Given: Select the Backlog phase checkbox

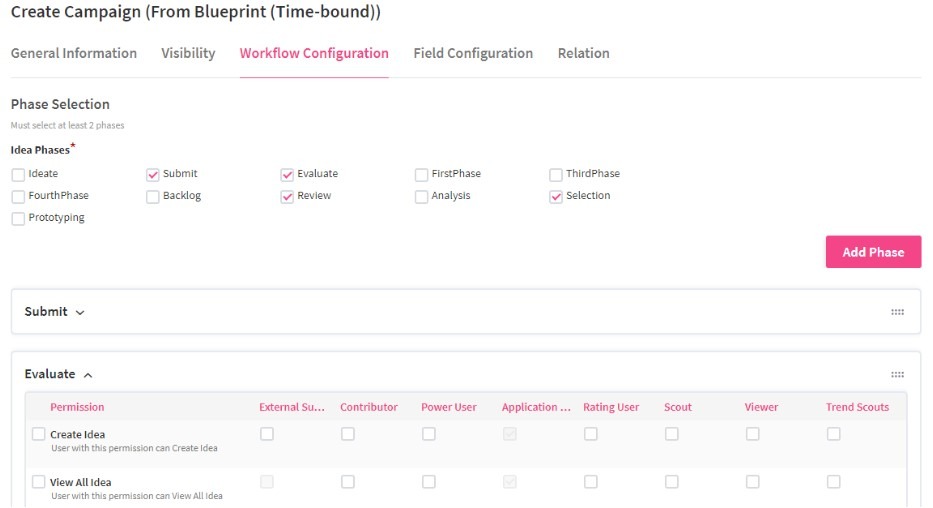Looking at the screenshot, I should (153, 197).
